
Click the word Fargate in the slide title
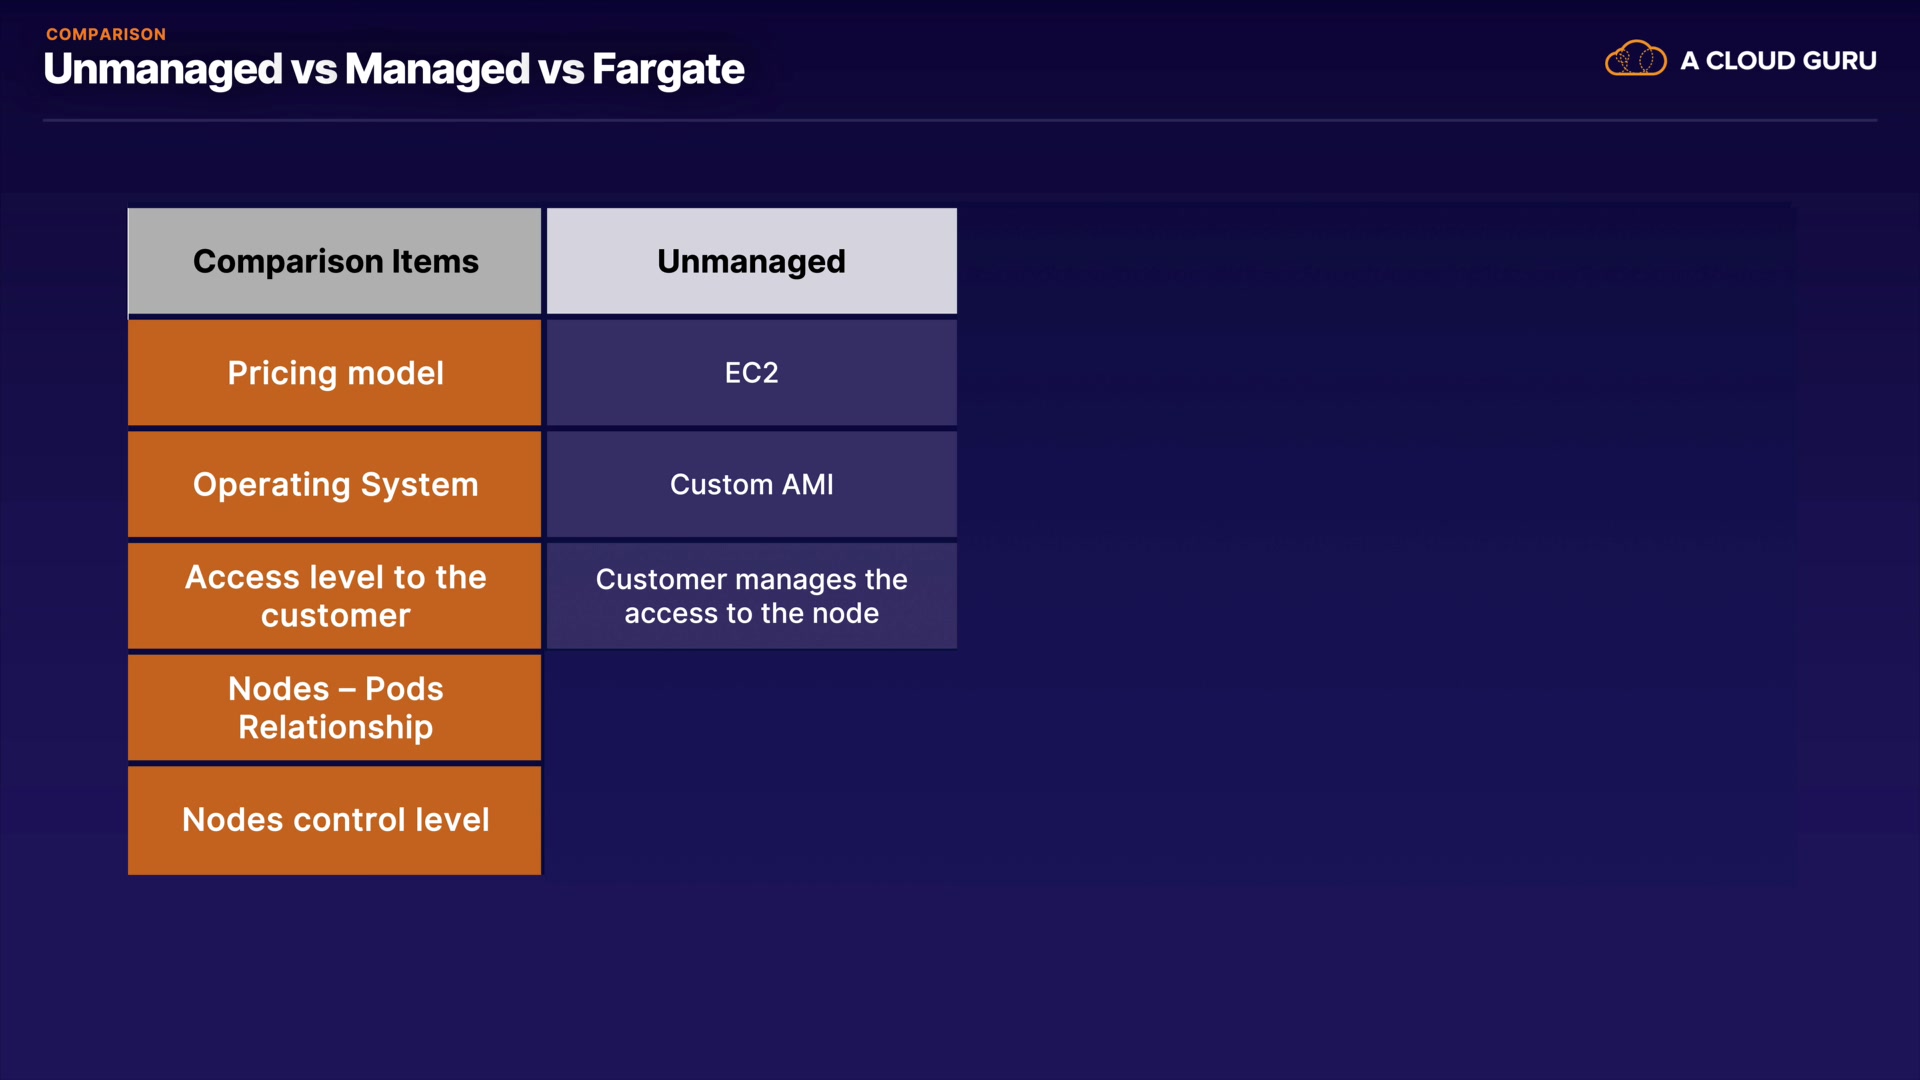pyautogui.click(x=668, y=69)
